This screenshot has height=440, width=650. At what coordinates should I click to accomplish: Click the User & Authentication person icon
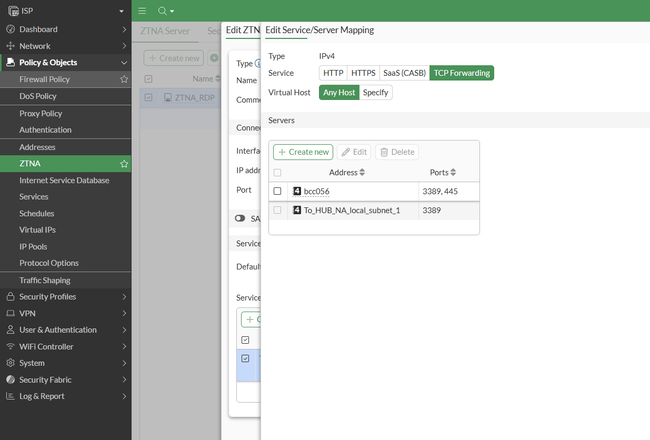coord(10,330)
